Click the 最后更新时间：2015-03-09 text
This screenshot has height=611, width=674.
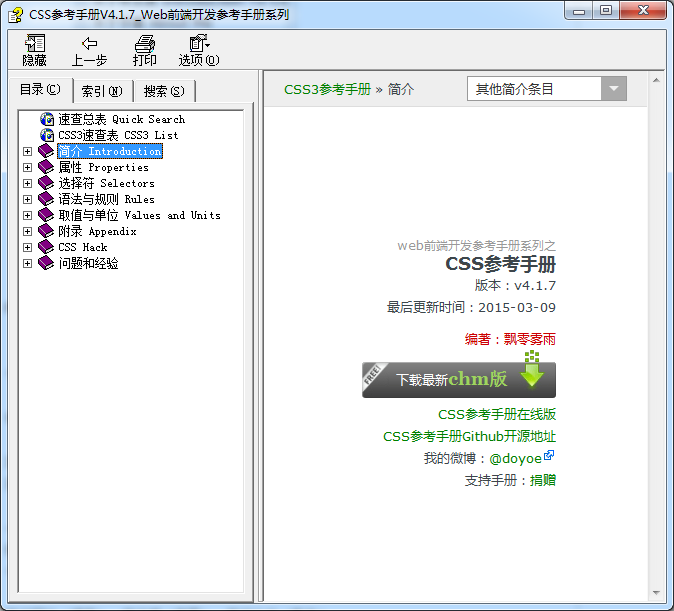point(471,307)
